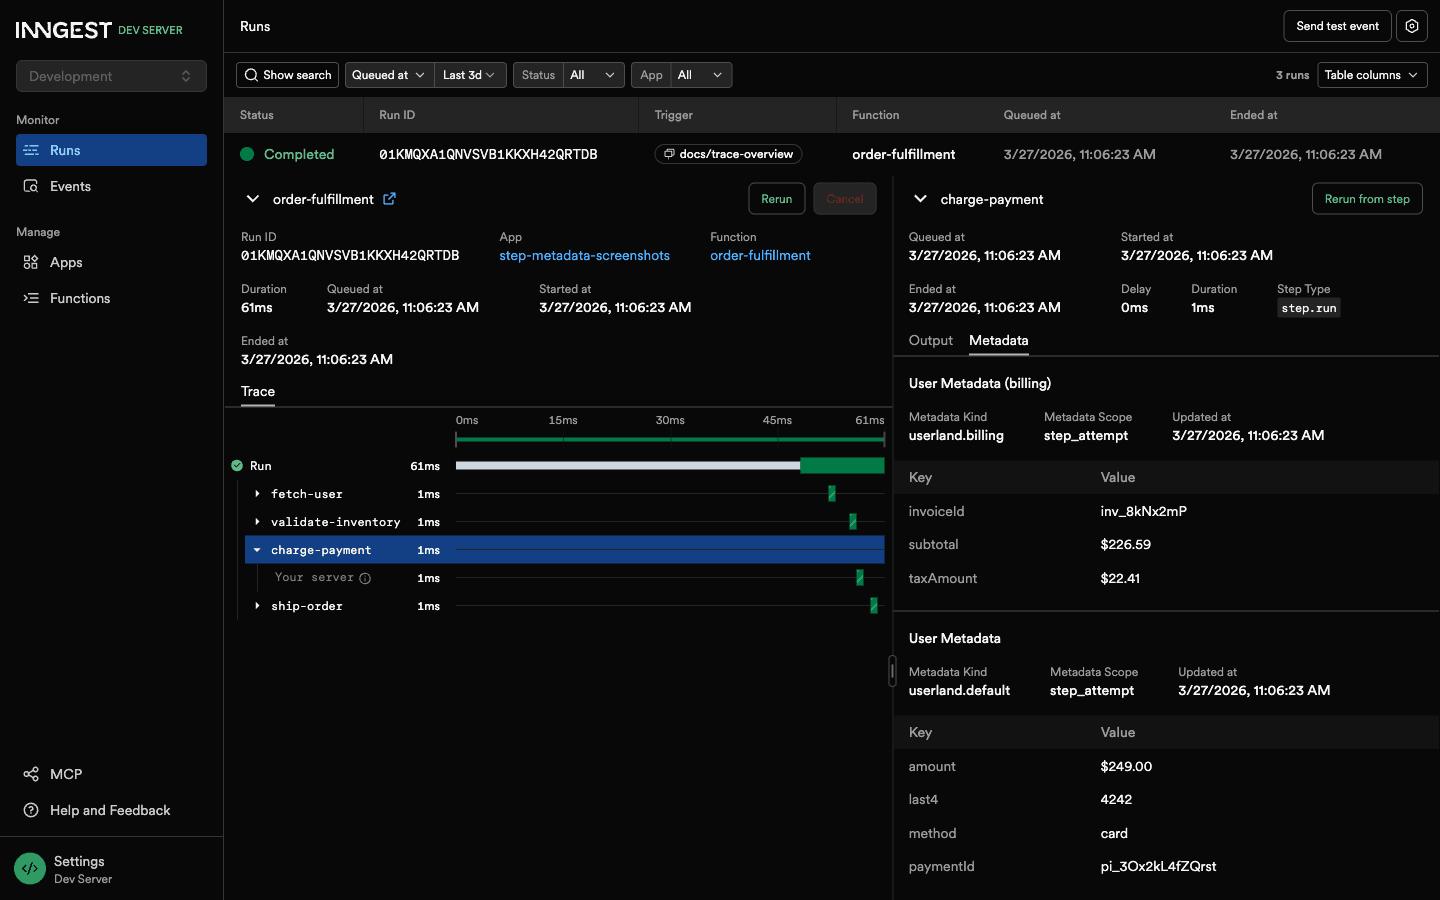Go to Events in the sidebar
Screen dimensions: 1440x900
pos(111,186)
